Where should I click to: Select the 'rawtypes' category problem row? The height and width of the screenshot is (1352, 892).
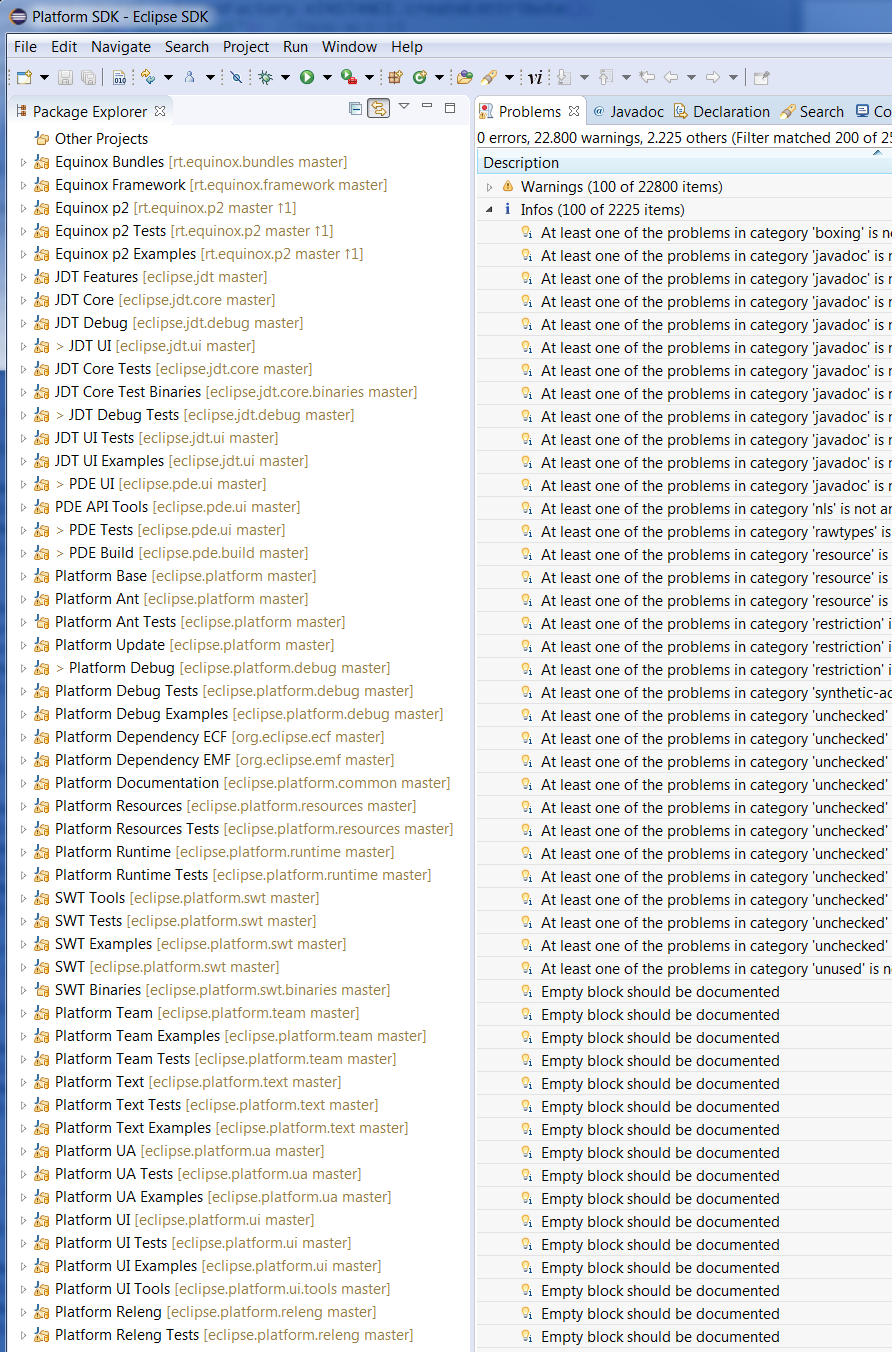[684, 532]
